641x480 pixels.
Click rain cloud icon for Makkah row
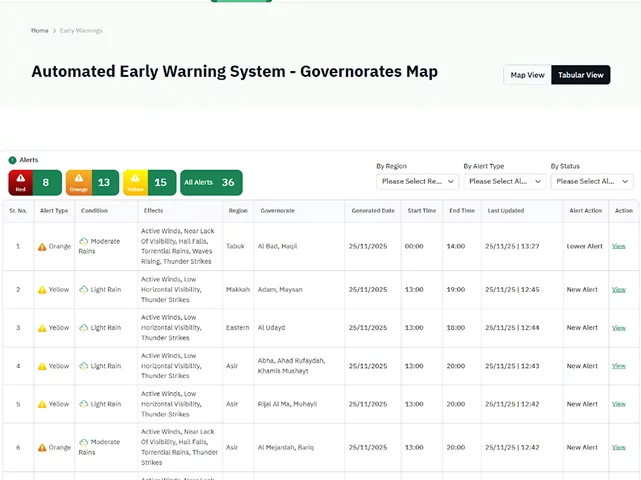tap(84, 289)
